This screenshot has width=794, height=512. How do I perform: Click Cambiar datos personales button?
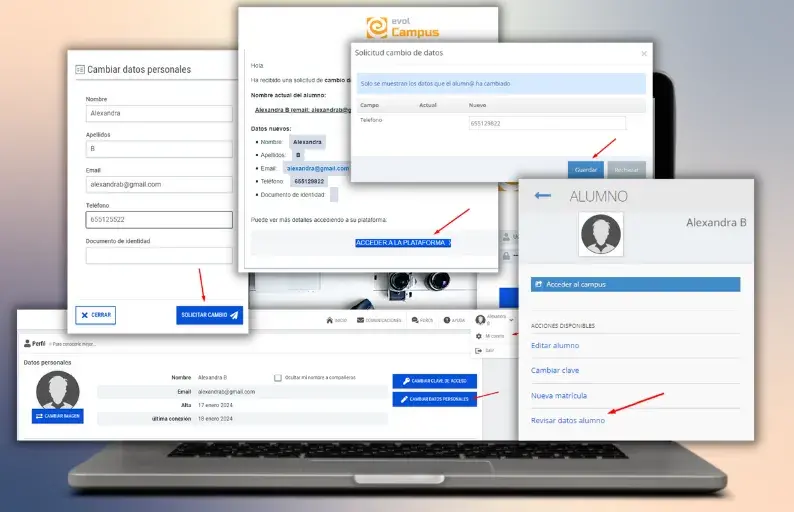[x=434, y=399]
